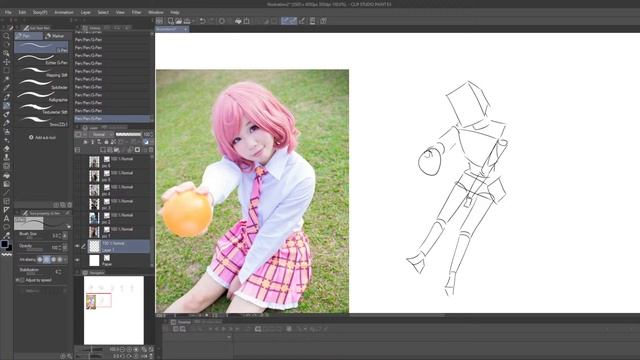Click the Save icon in the command bar
Image resolution: width=640 pixels, height=360 pixels.
[187, 21]
